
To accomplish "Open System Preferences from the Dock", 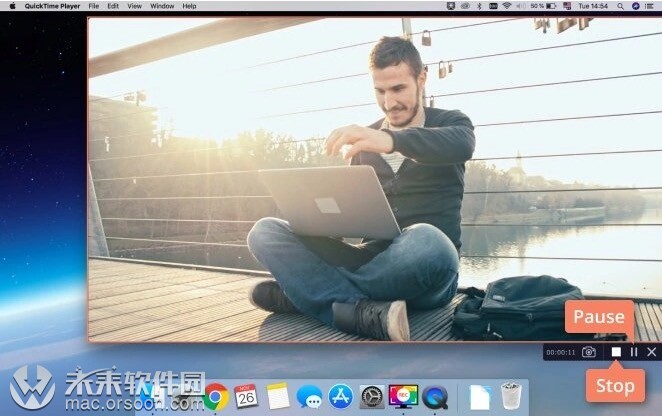I will tap(372, 397).
